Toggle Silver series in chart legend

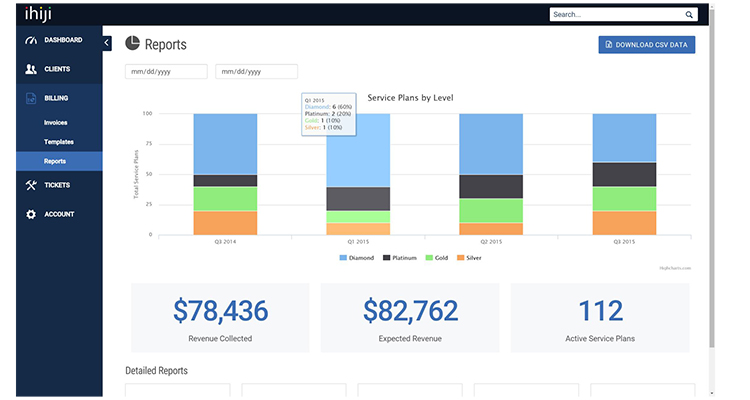click(469, 258)
